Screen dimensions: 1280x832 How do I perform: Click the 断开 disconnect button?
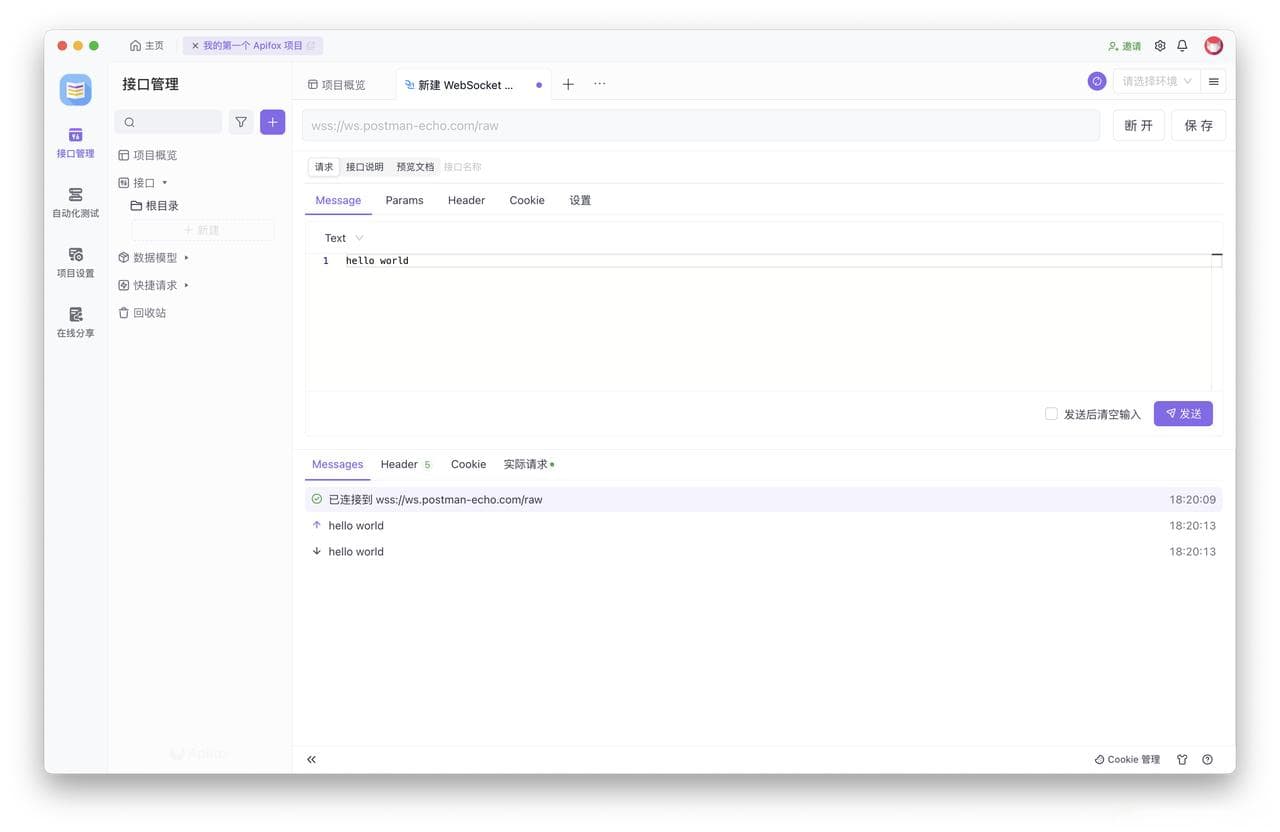[1139, 125]
